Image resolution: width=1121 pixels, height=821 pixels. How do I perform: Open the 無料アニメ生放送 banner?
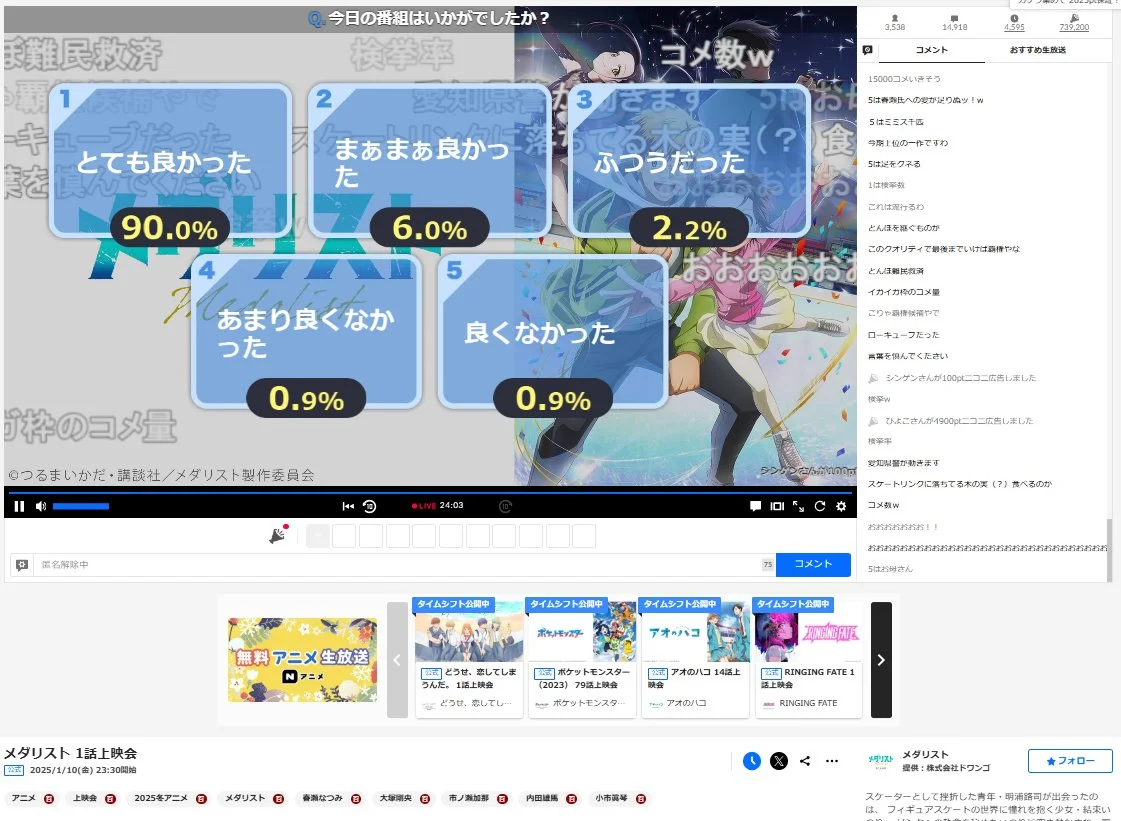coord(302,659)
